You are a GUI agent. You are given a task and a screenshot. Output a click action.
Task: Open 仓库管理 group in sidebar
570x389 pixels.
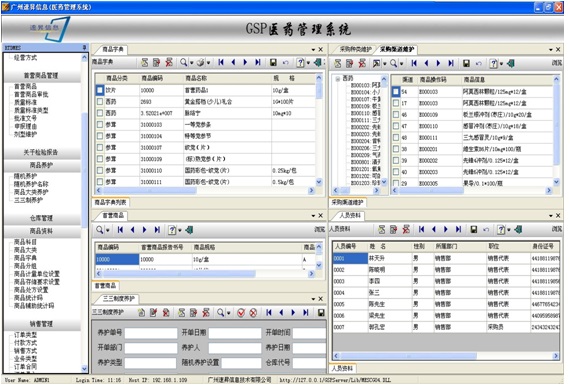click(x=41, y=218)
